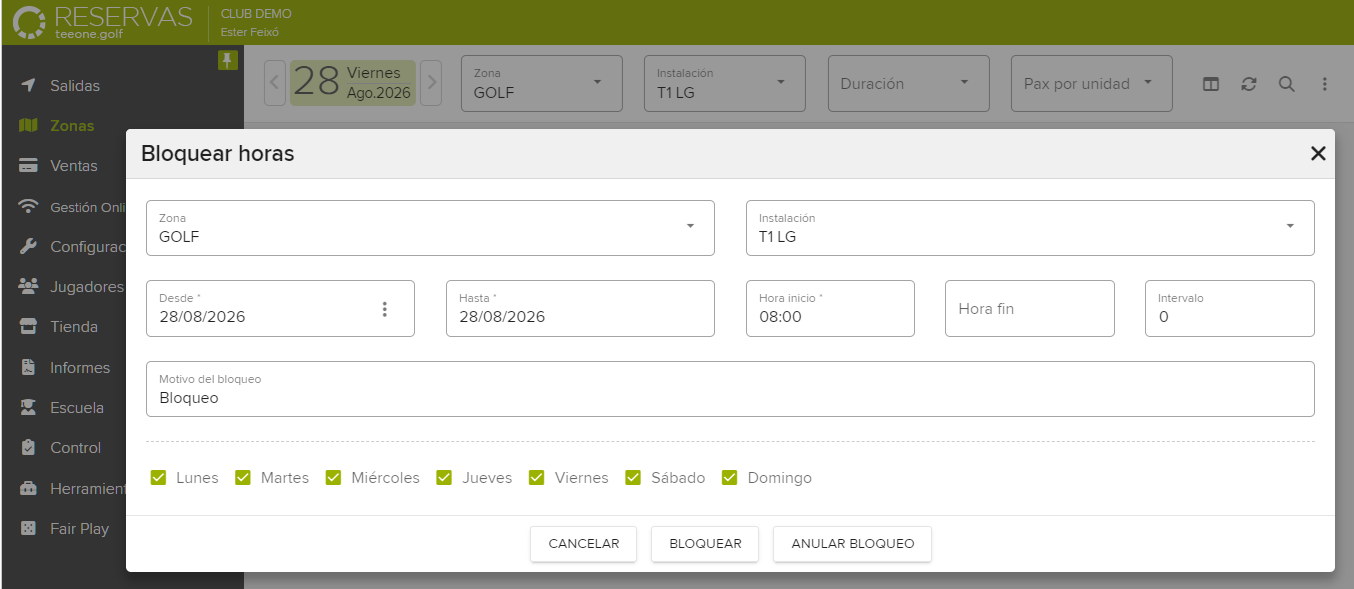1354x589 pixels.
Task: Disable the Domingo checkbox
Action: click(730, 478)
